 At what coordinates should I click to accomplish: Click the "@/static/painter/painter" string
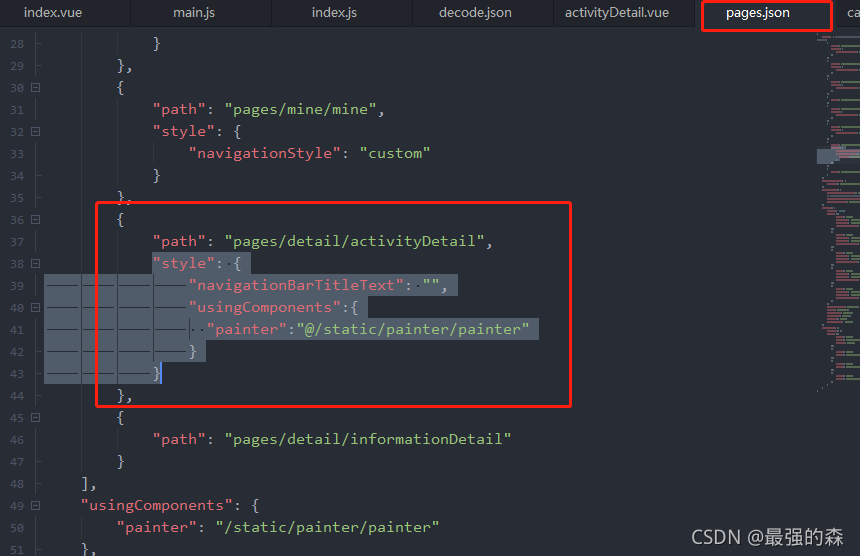click(x=413, y=329)
